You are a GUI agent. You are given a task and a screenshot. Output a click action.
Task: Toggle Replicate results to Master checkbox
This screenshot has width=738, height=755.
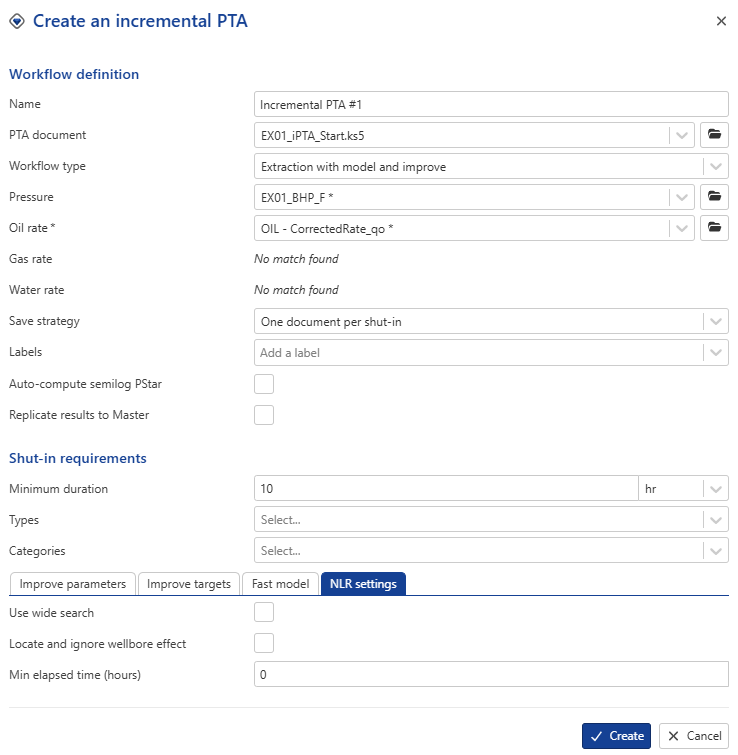click(x=264, y=415)
